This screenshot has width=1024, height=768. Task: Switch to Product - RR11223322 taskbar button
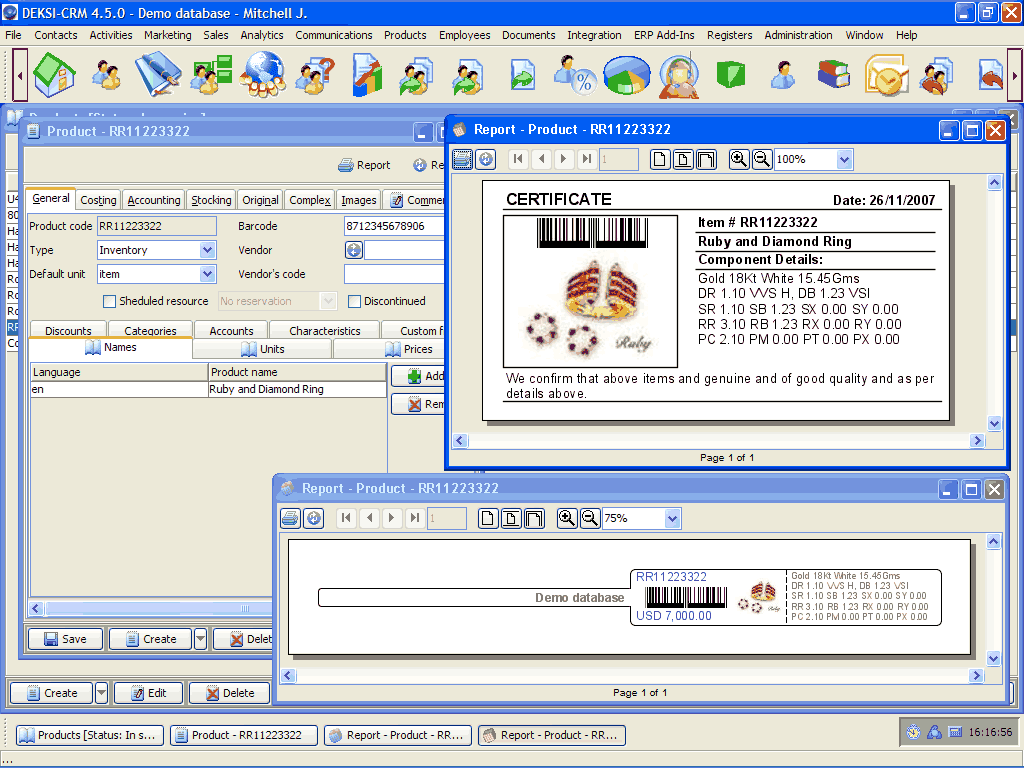[244, 735]
